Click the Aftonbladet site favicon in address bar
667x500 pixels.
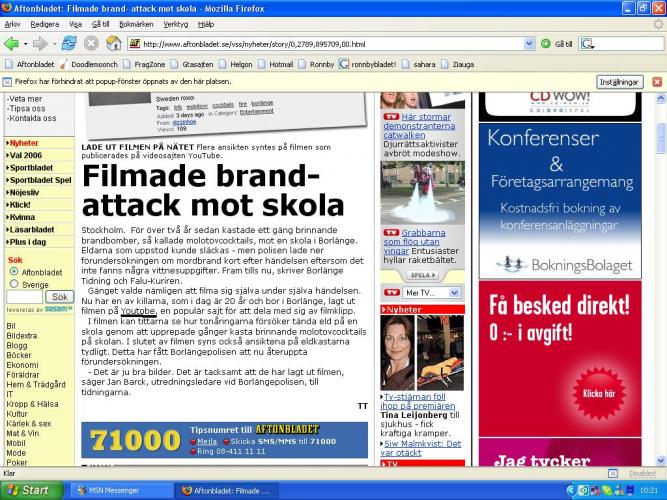(x=135, y=43)
